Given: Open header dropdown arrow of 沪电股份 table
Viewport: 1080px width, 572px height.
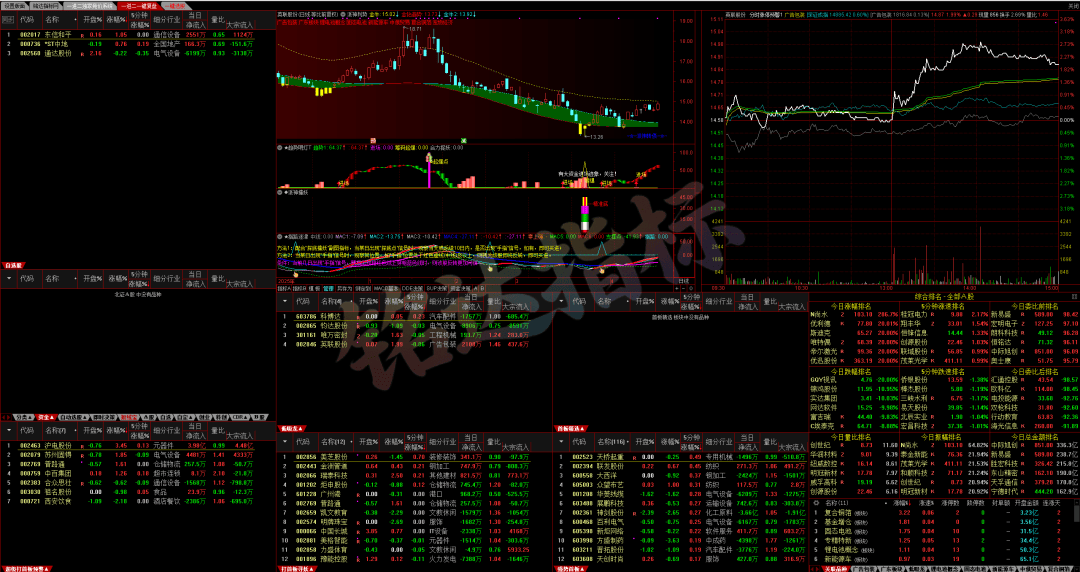Looking at the screenshot, I should (x=8, y=430).
